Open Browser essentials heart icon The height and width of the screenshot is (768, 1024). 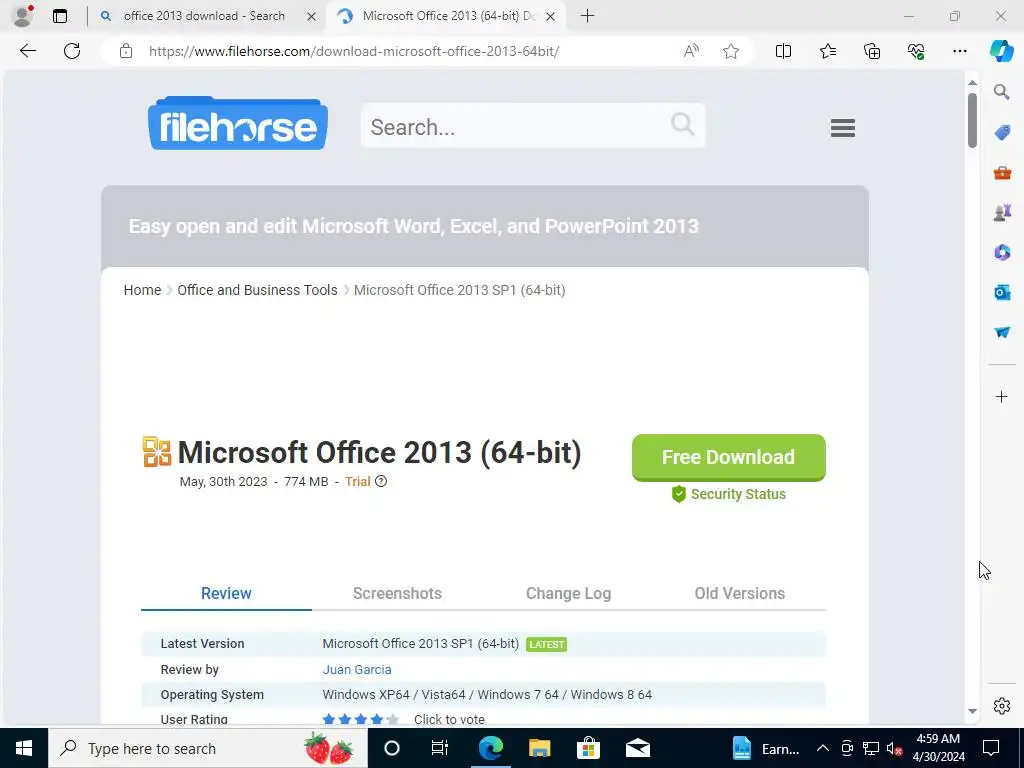click(916, 51)
